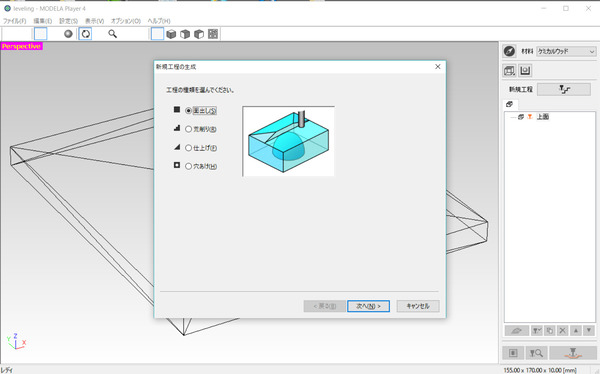This screenshot has height=374, width=600.
Task: Select the 荒削り(R) radio button
Action: tap(188, 129)
